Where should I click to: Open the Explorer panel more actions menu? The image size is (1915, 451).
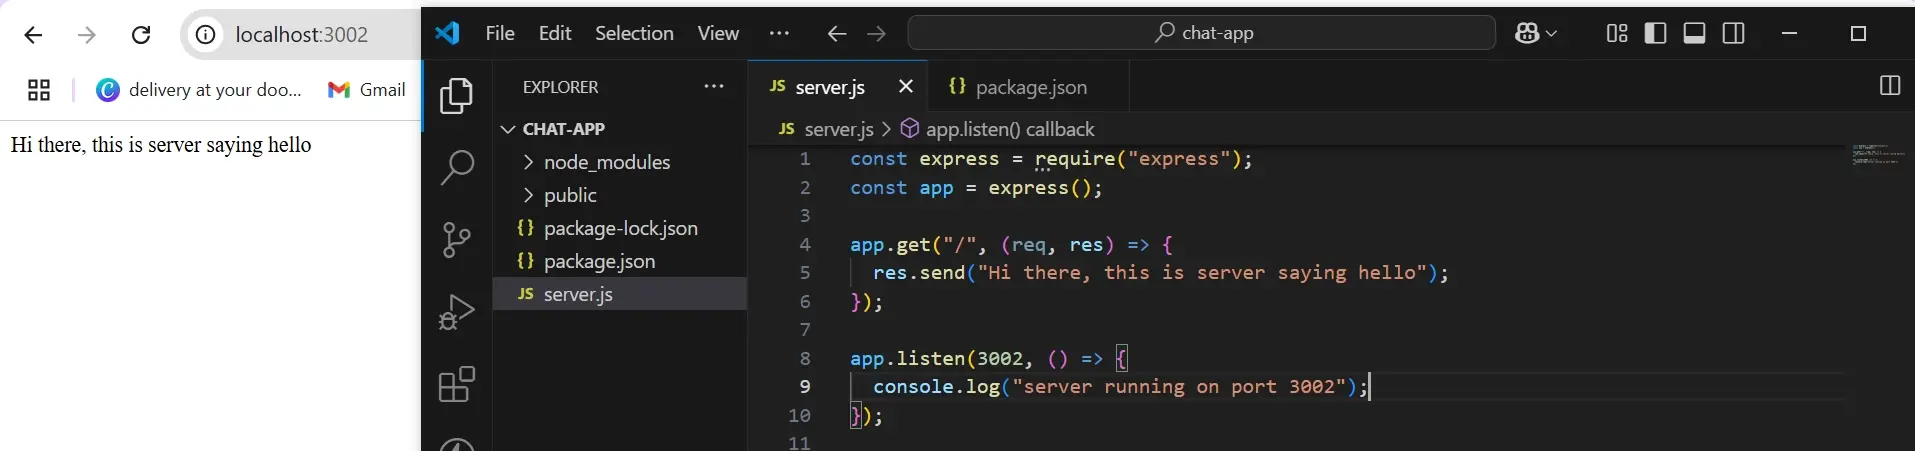pos(713,87)
